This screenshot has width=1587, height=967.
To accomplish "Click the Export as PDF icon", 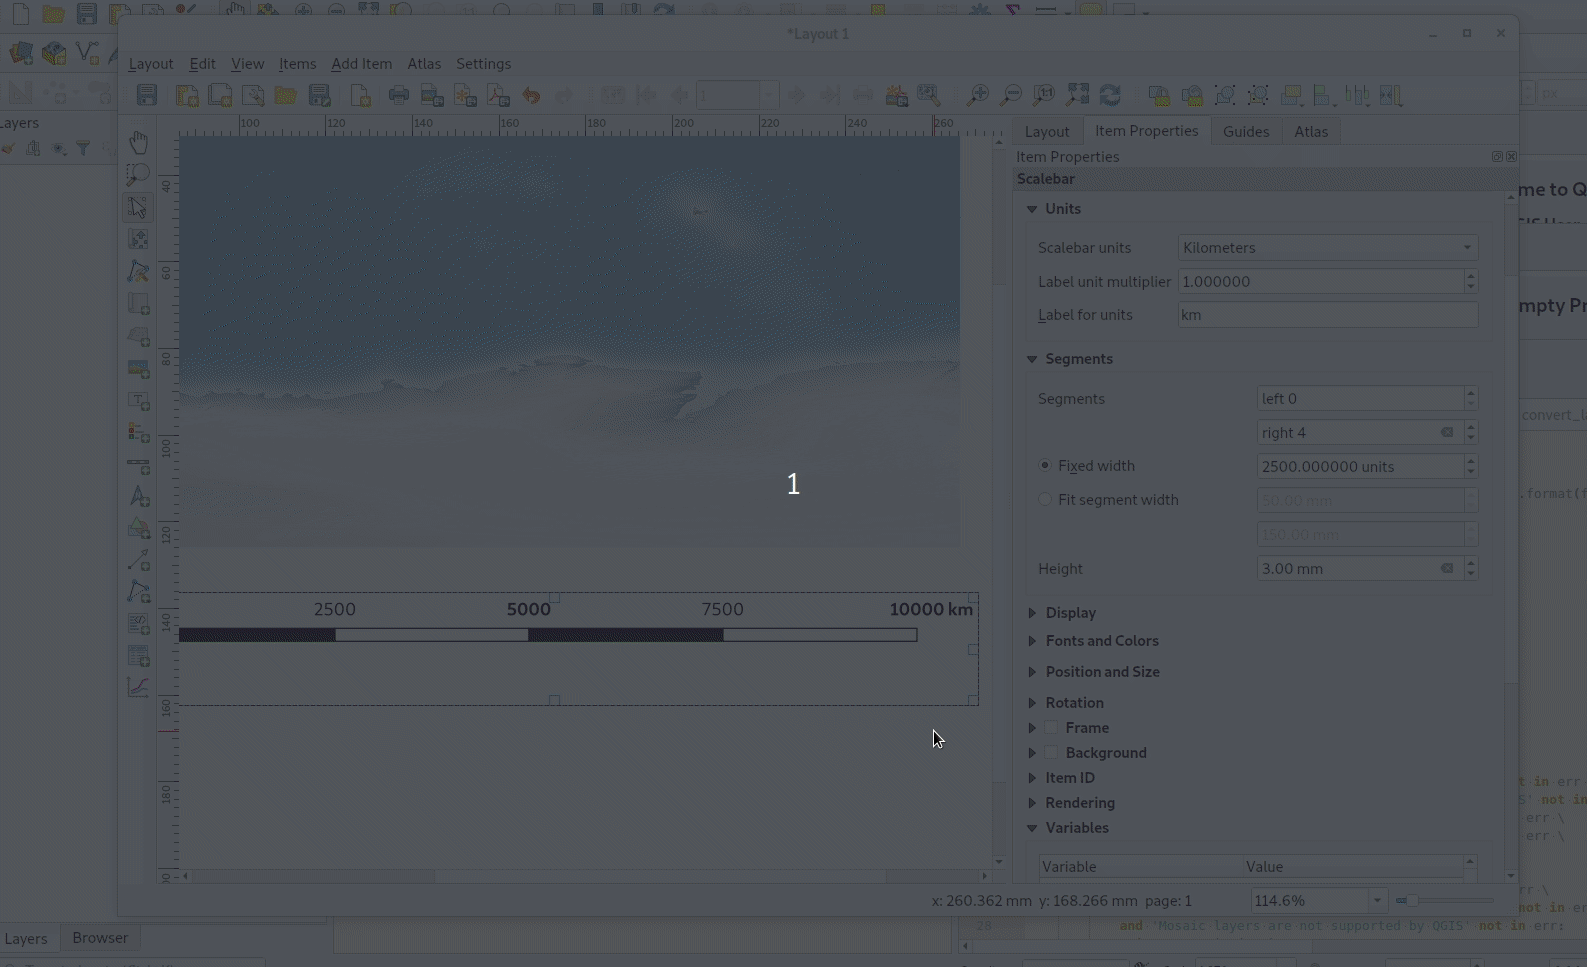I will 498,96.
